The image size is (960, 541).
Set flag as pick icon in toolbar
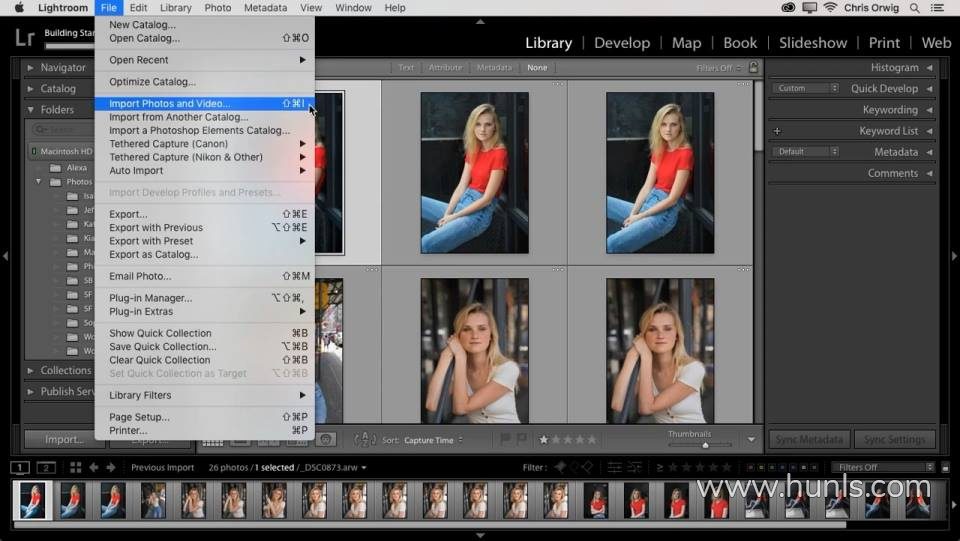[x=505, y=439]
